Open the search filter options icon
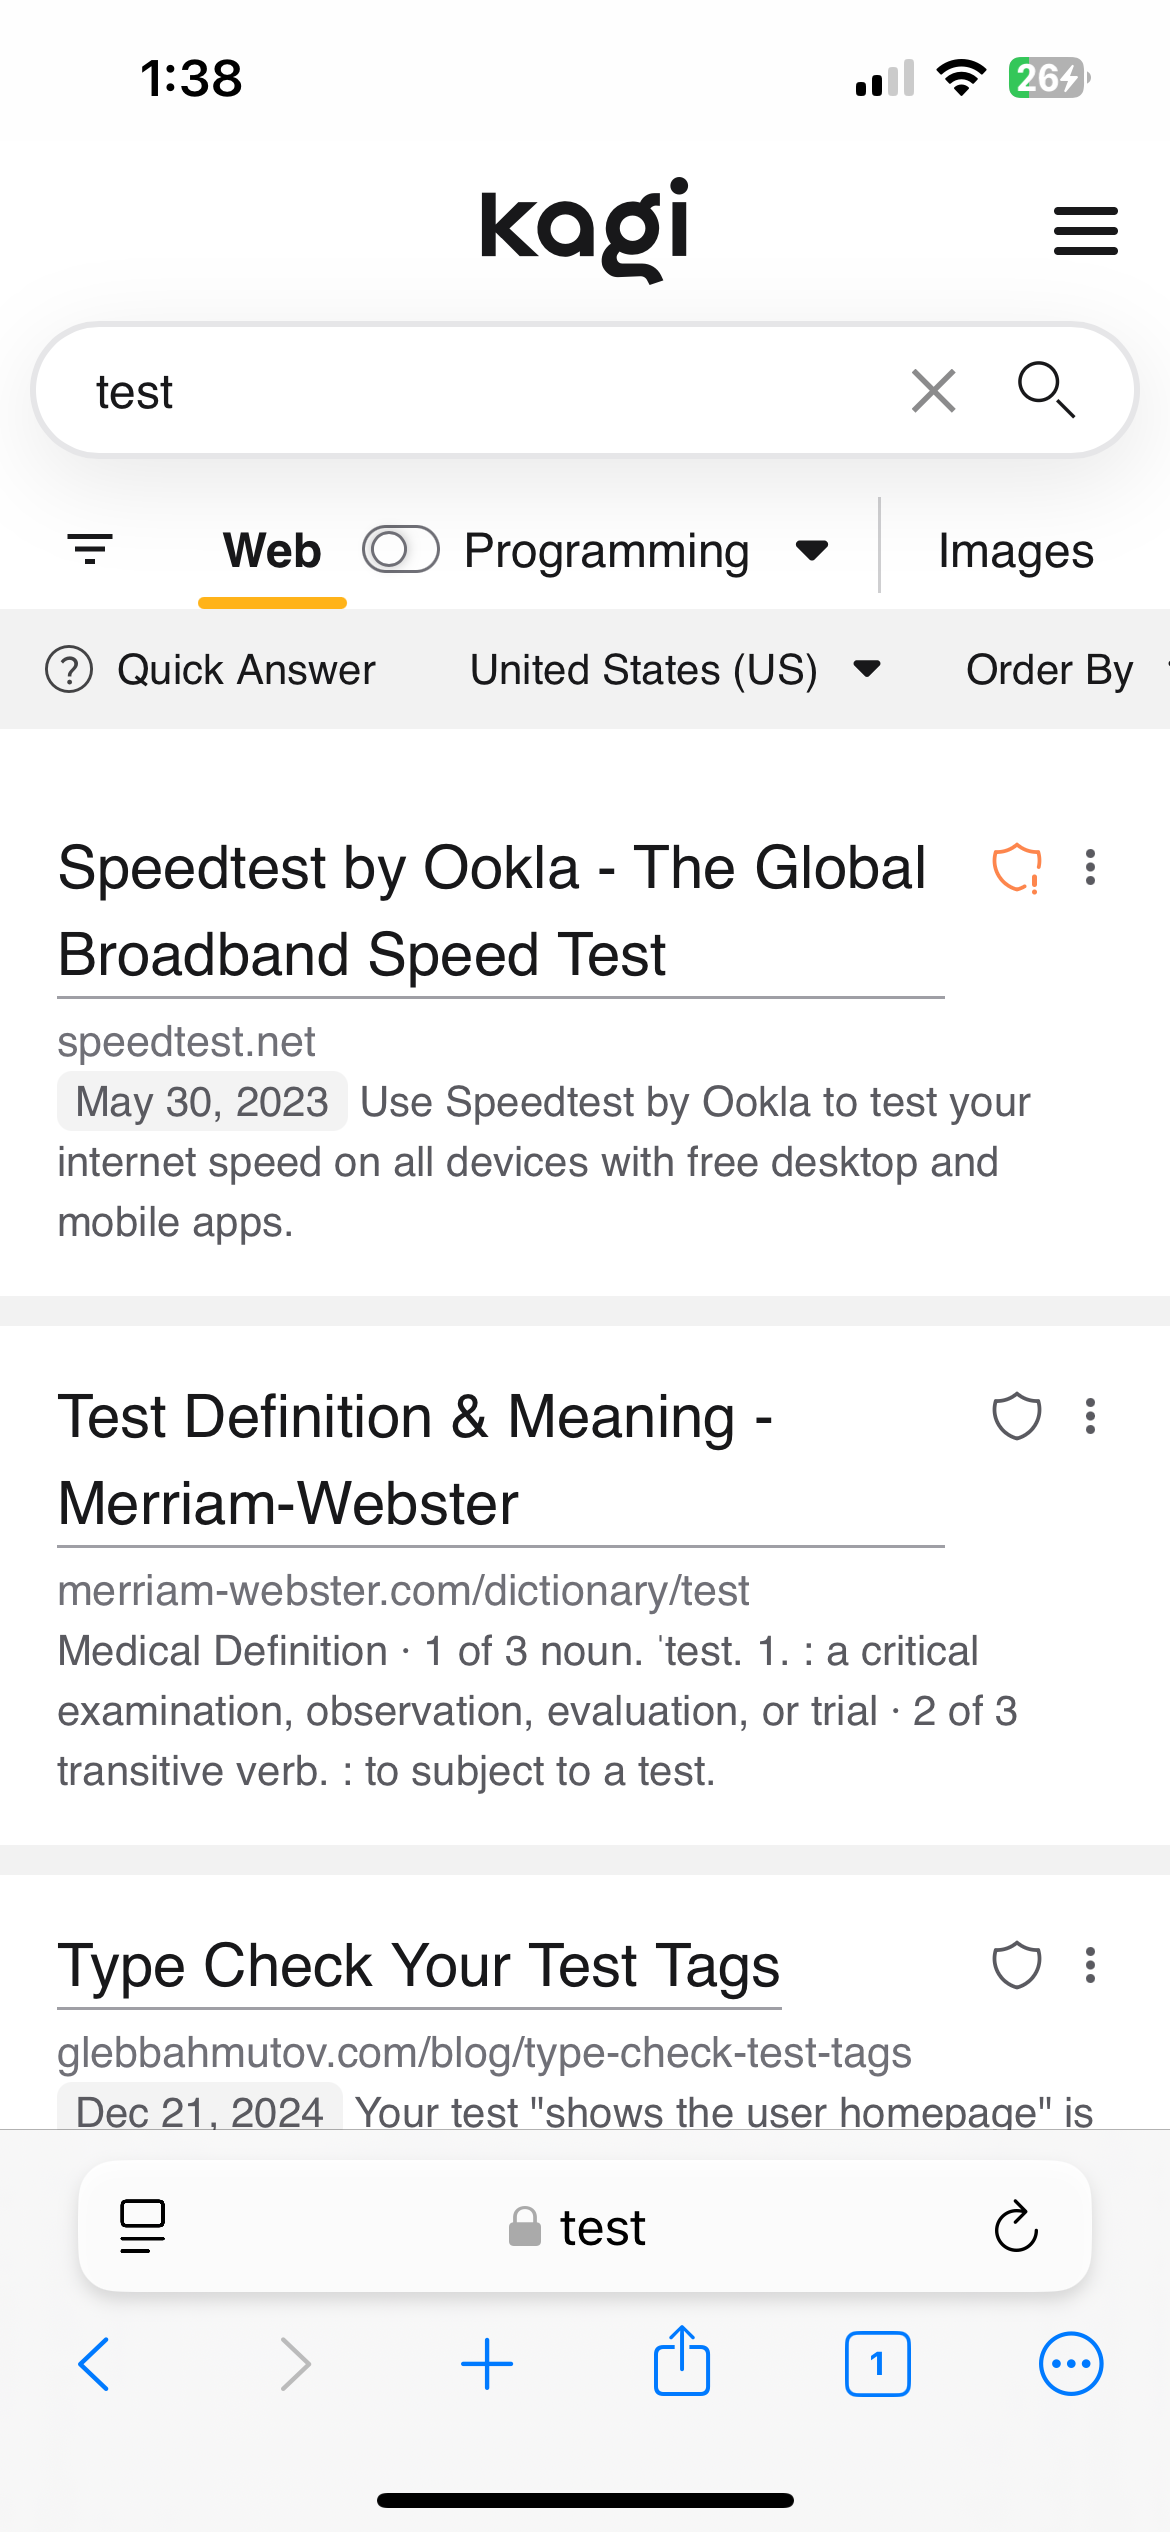The image size is (1170, 2532). (90, 549)
